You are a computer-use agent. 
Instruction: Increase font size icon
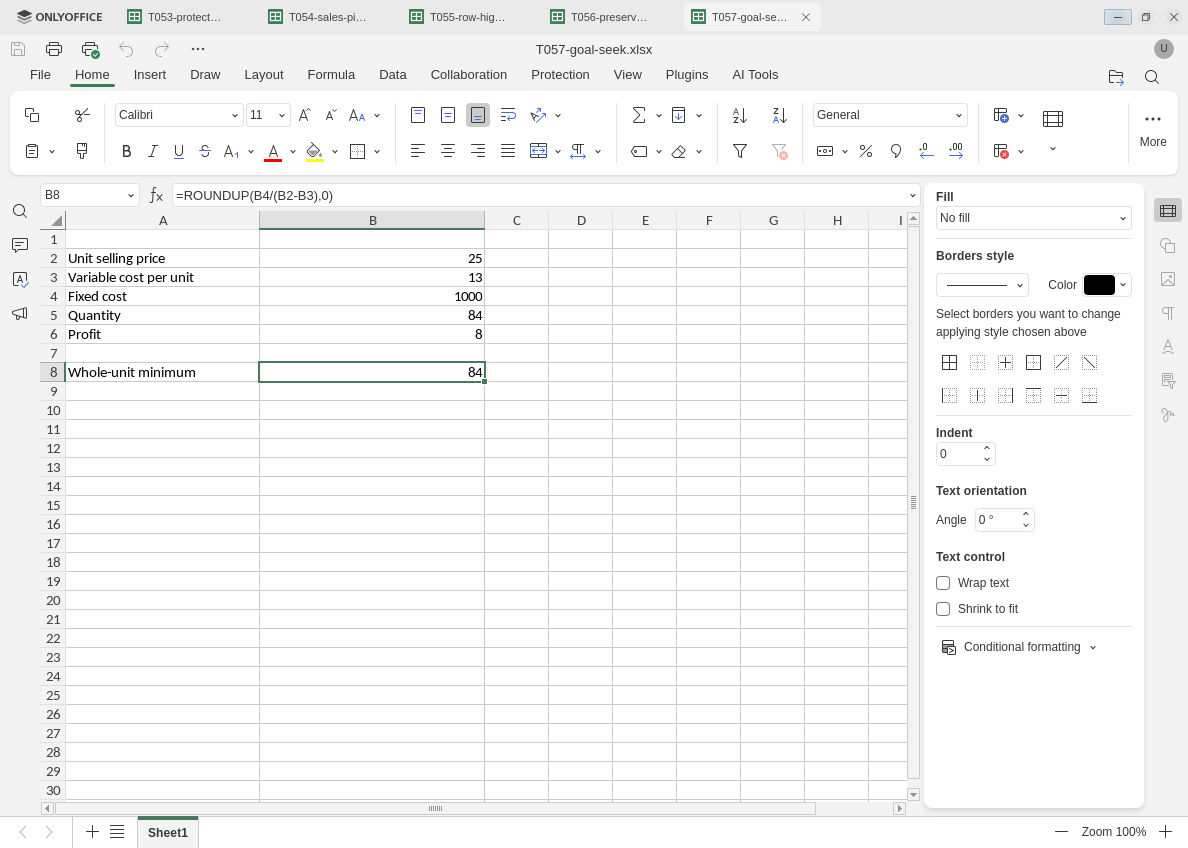(x=305, y=115)
